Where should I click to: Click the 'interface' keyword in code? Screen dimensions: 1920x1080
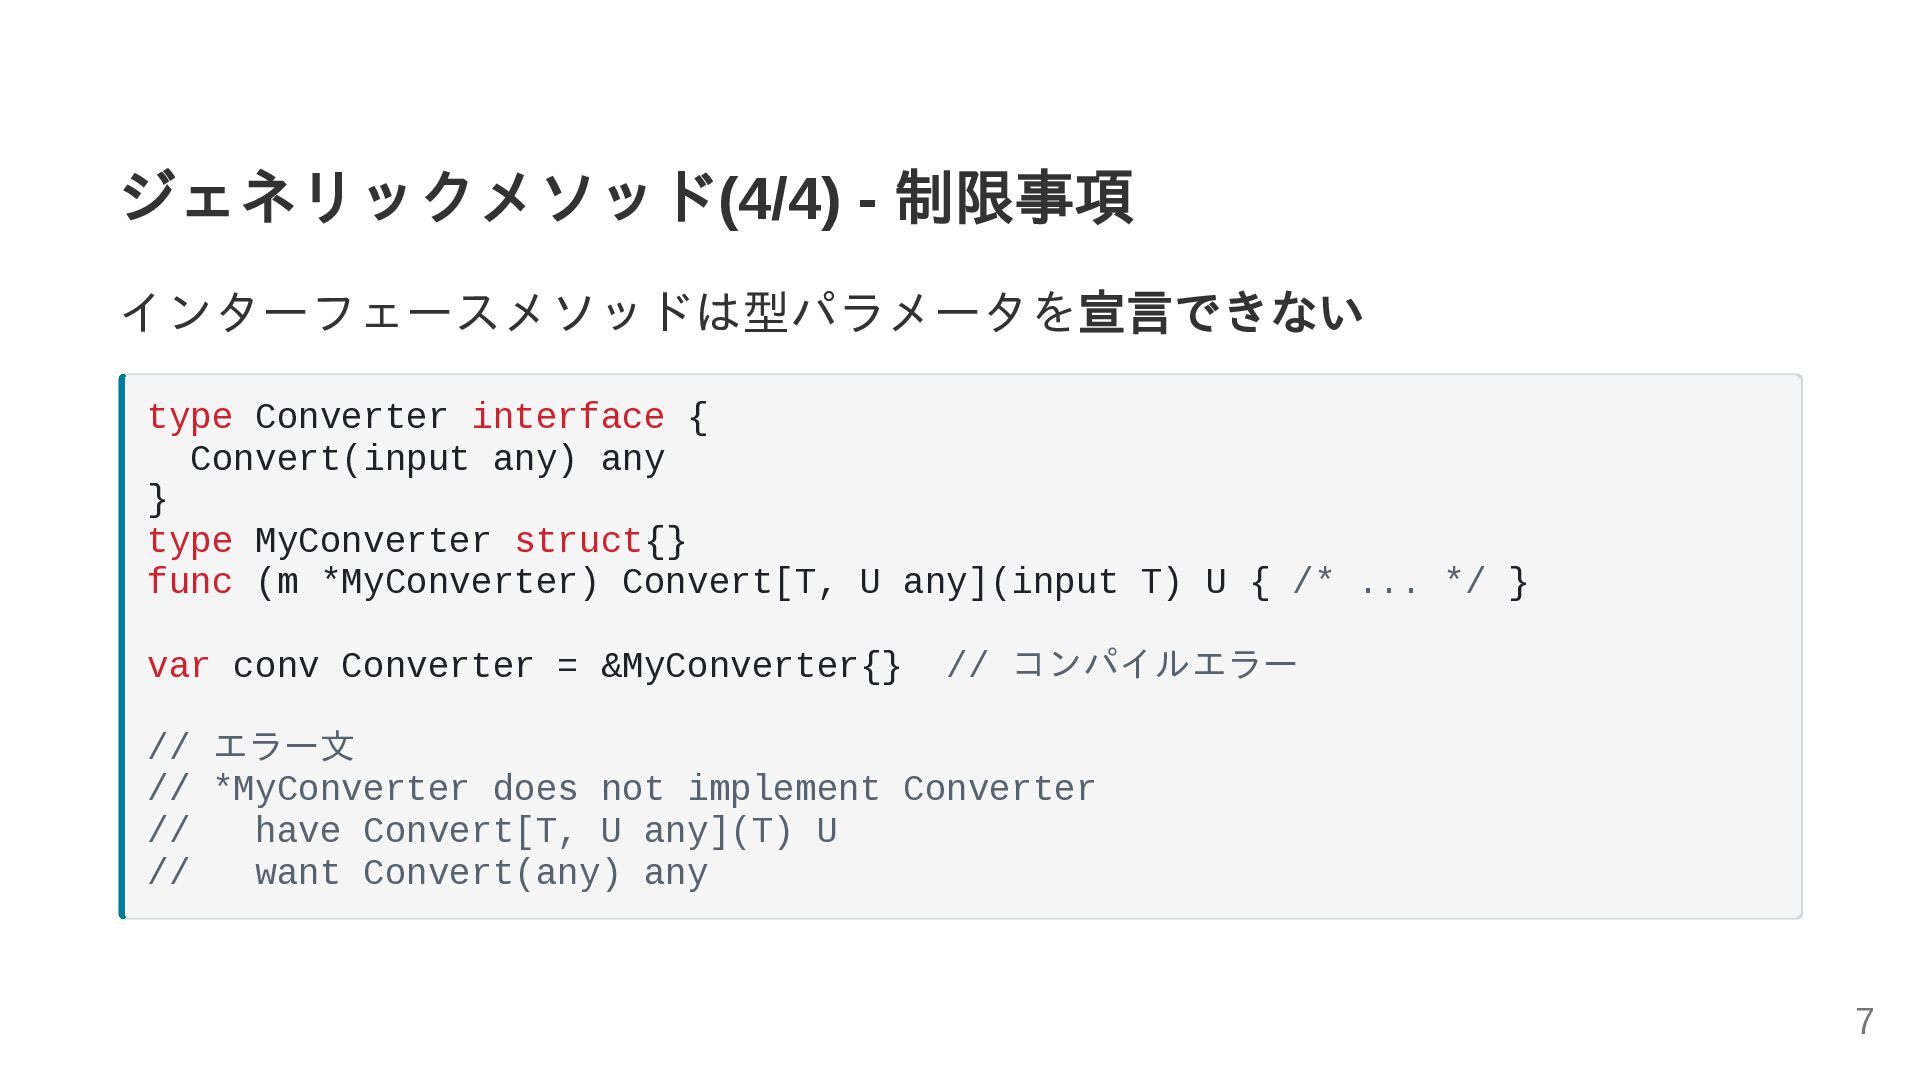pos(567,416)
